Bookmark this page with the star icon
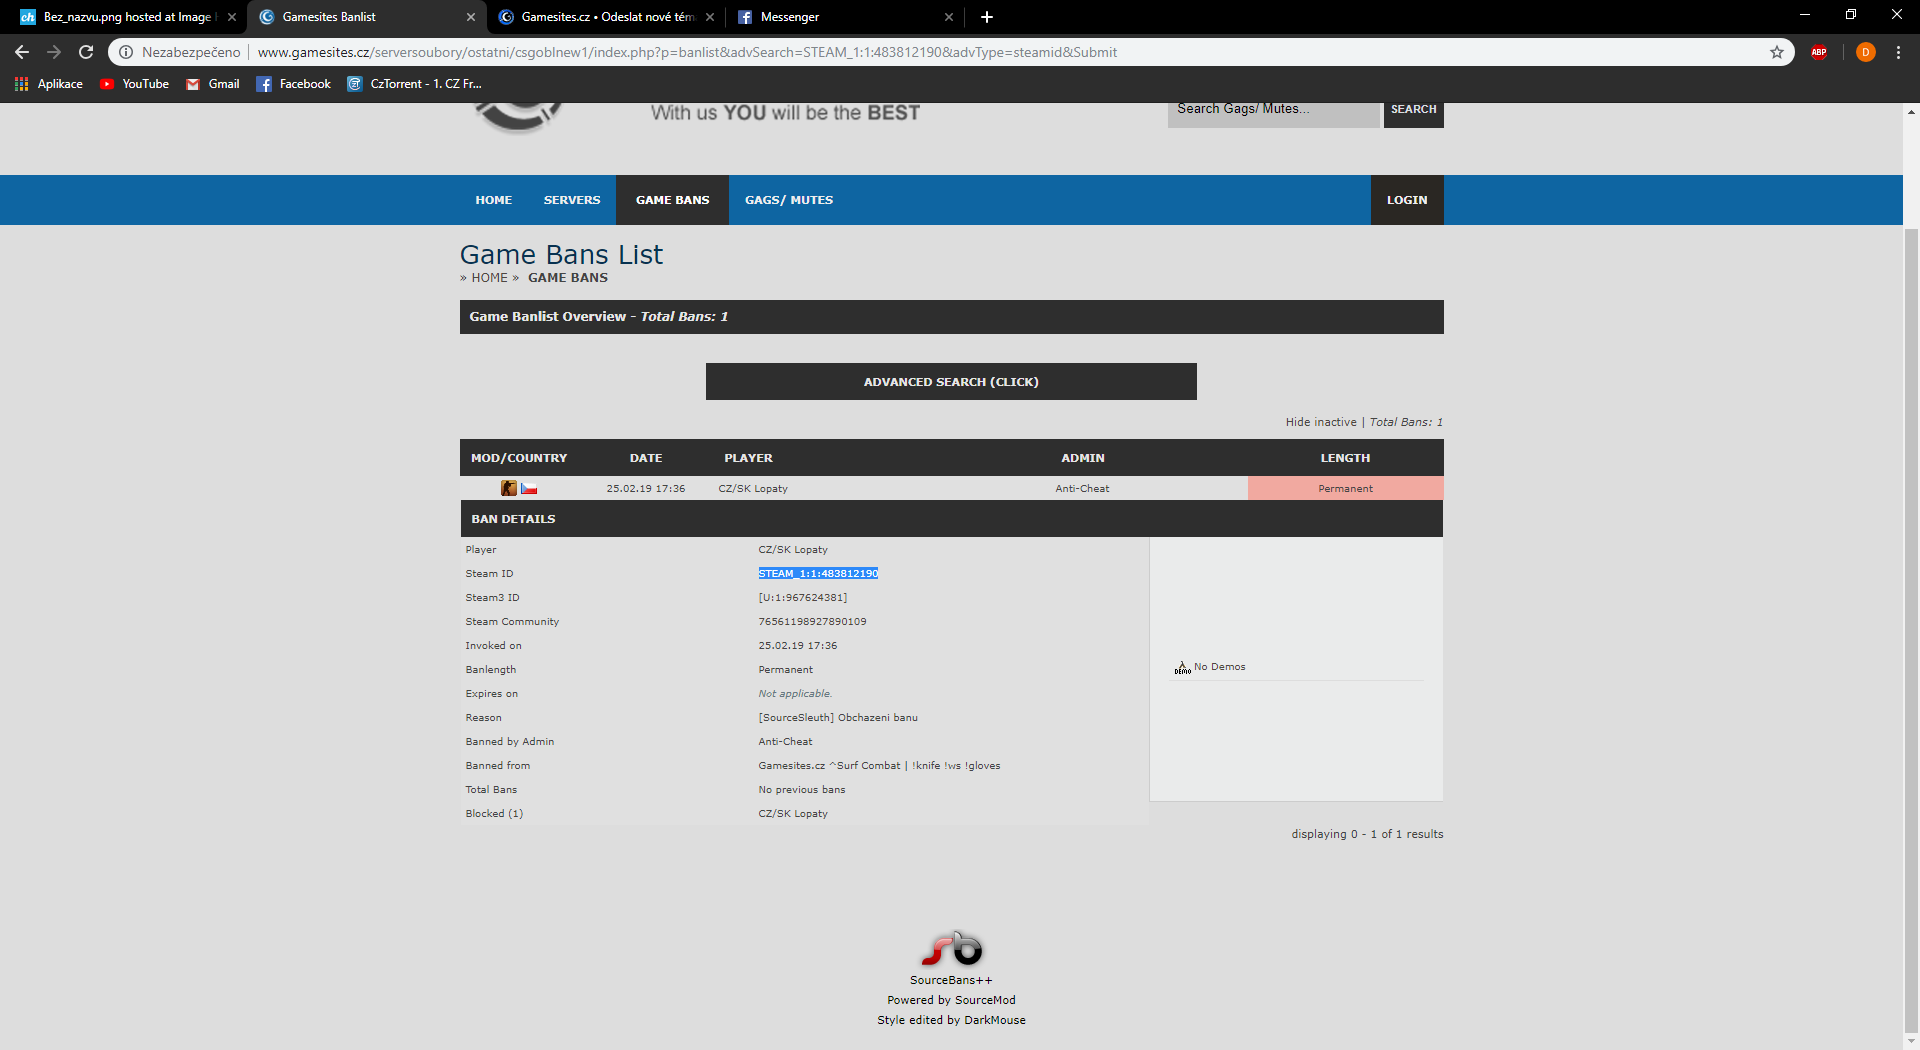 coord(1777,52)
